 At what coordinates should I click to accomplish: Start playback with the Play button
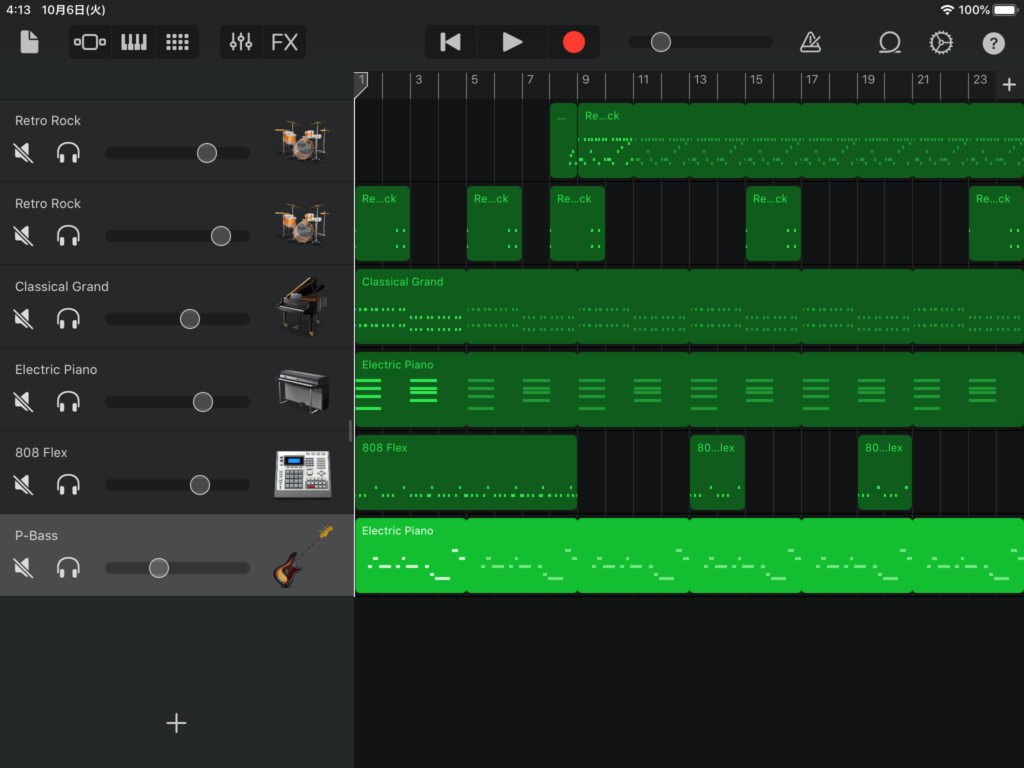click(x=512, y=42)
